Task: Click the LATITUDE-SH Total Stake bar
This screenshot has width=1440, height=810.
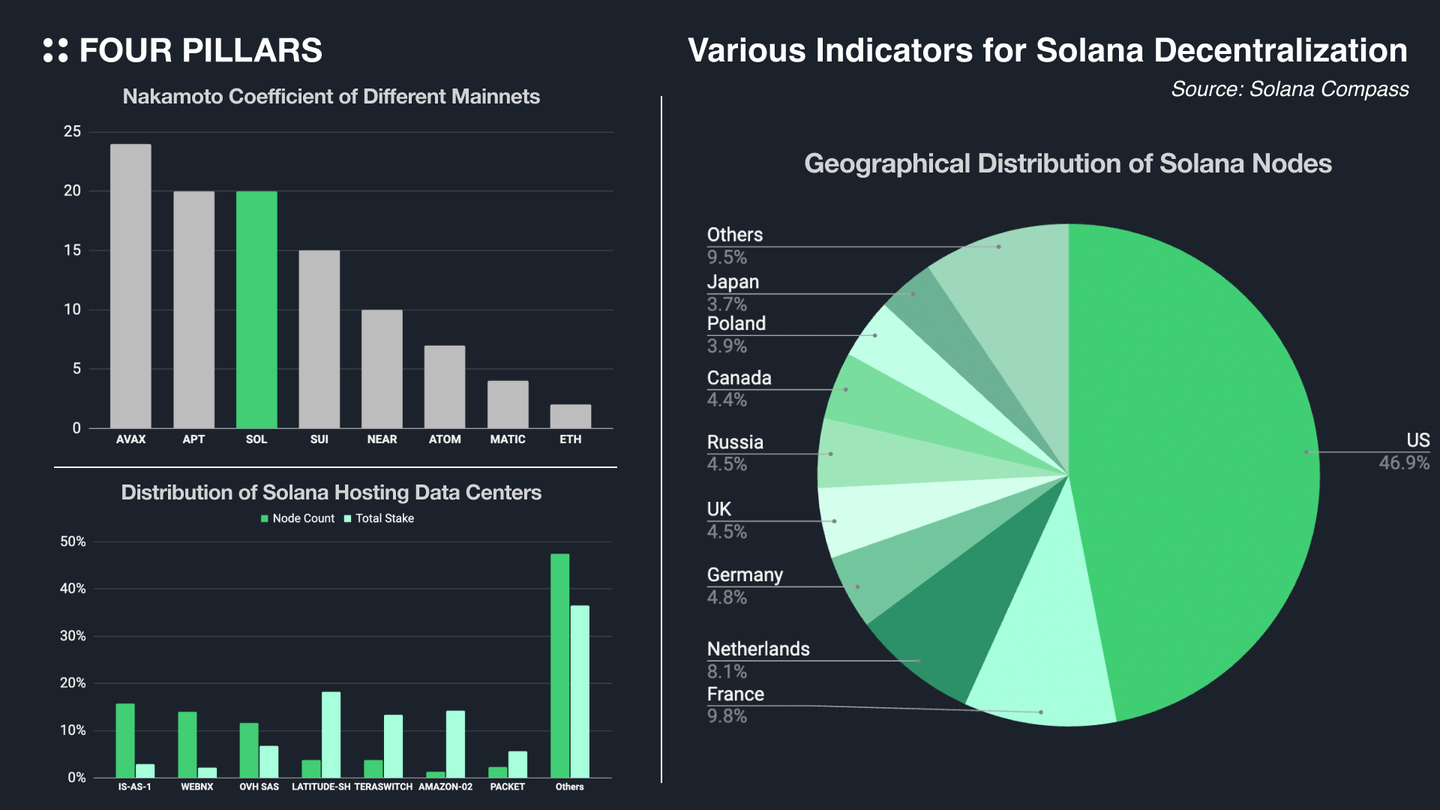Action: point(331,735)
